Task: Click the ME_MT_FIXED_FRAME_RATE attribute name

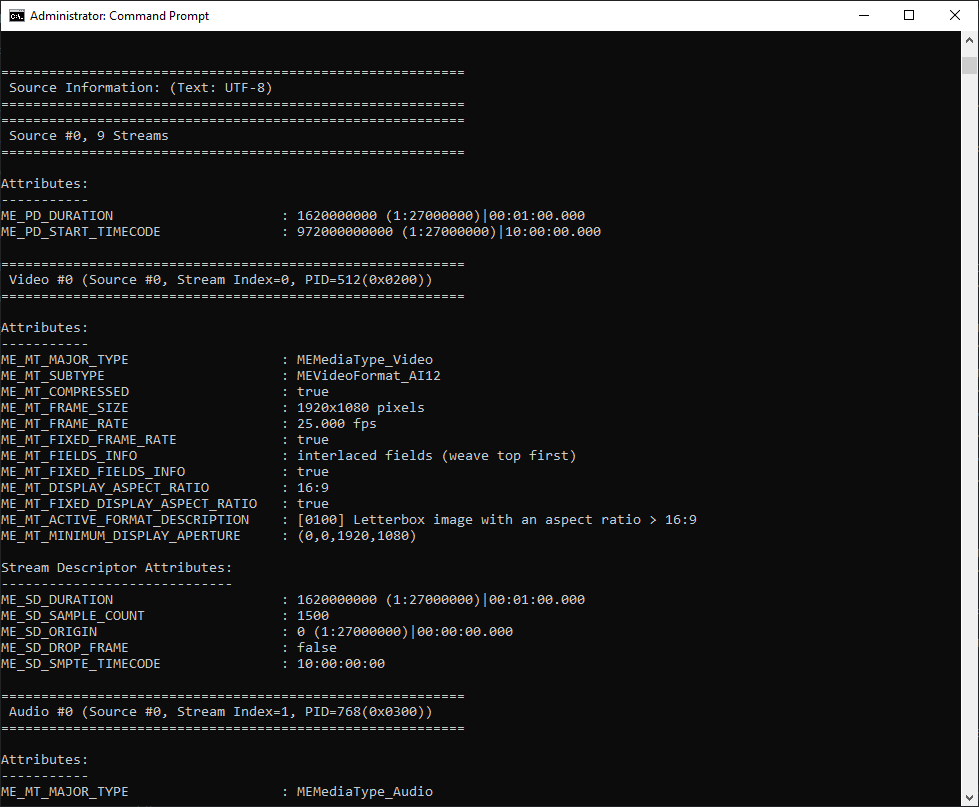Action: click(x=89, y=440)
